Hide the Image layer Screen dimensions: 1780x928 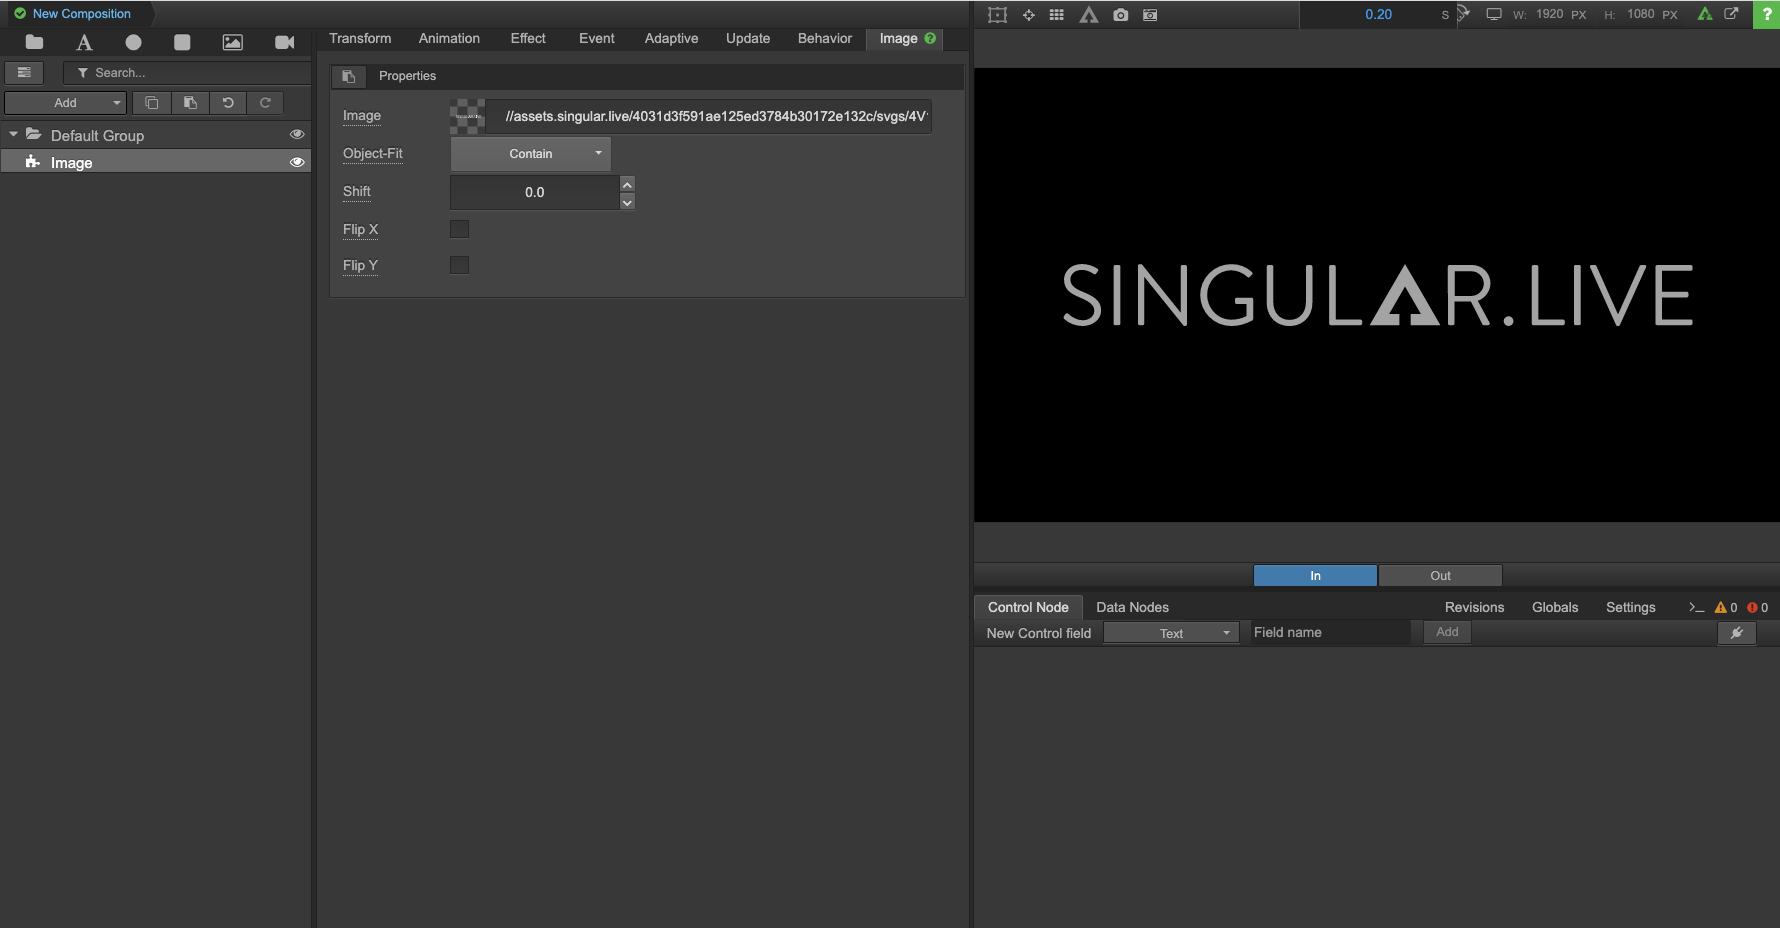tap(297, 162)
